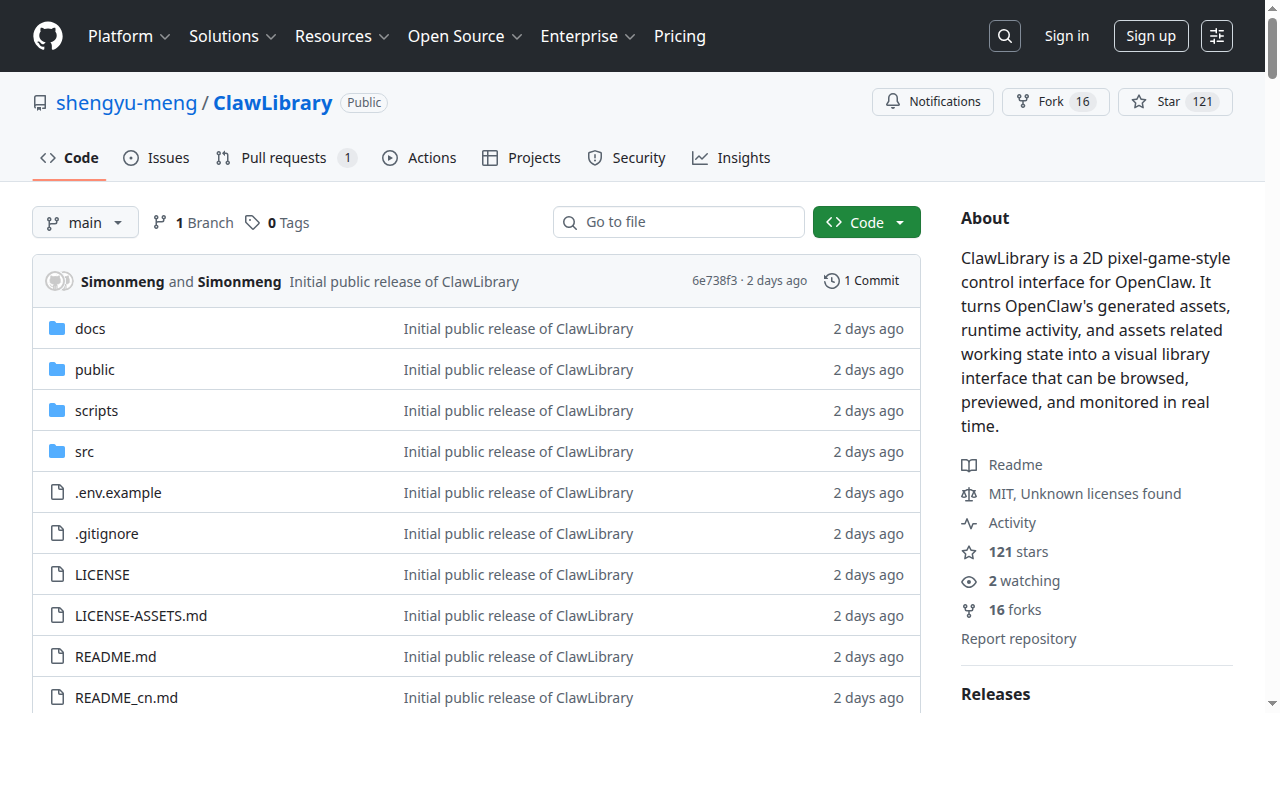Open the shengyu-meng owner profile link
The height and width of the screenshot is (800, 1280).
pos(127,103)
